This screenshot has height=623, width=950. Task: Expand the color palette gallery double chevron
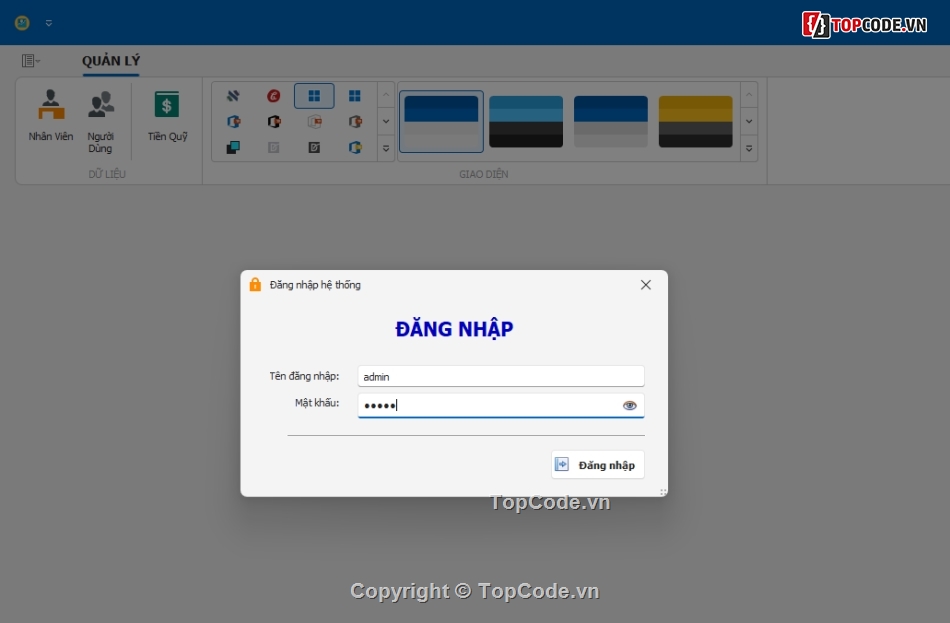coord(748,149)
